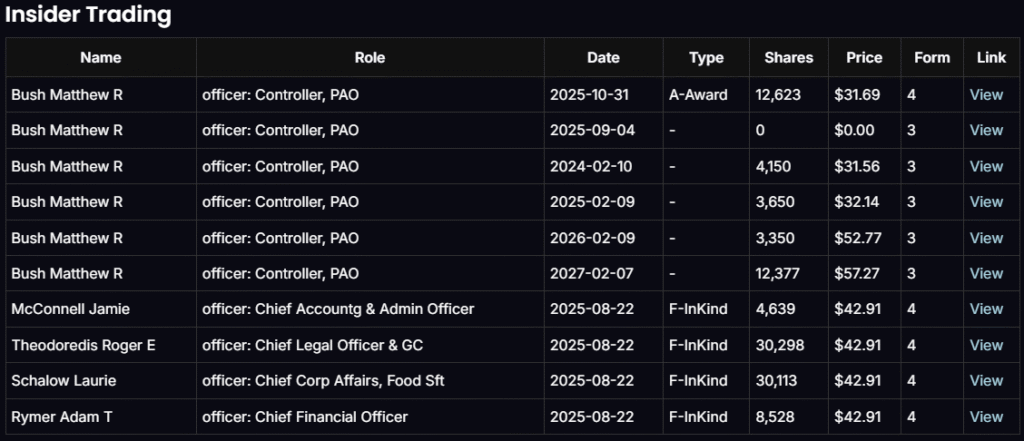Open View link for 2025-09-04 filing
Screen dimensions: 1024x441
(x=986, y=130)
